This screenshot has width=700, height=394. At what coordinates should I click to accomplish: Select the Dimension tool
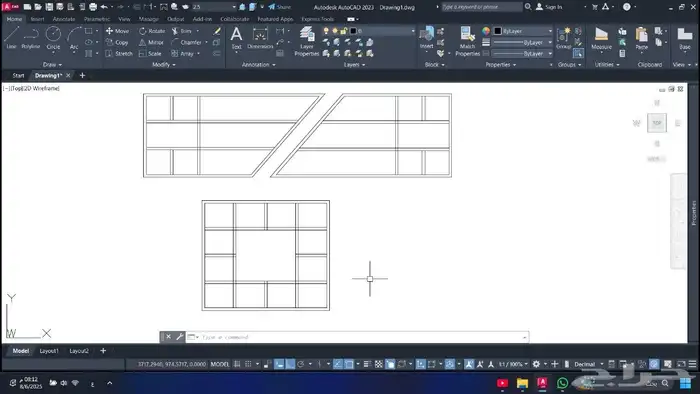point(260,37)
